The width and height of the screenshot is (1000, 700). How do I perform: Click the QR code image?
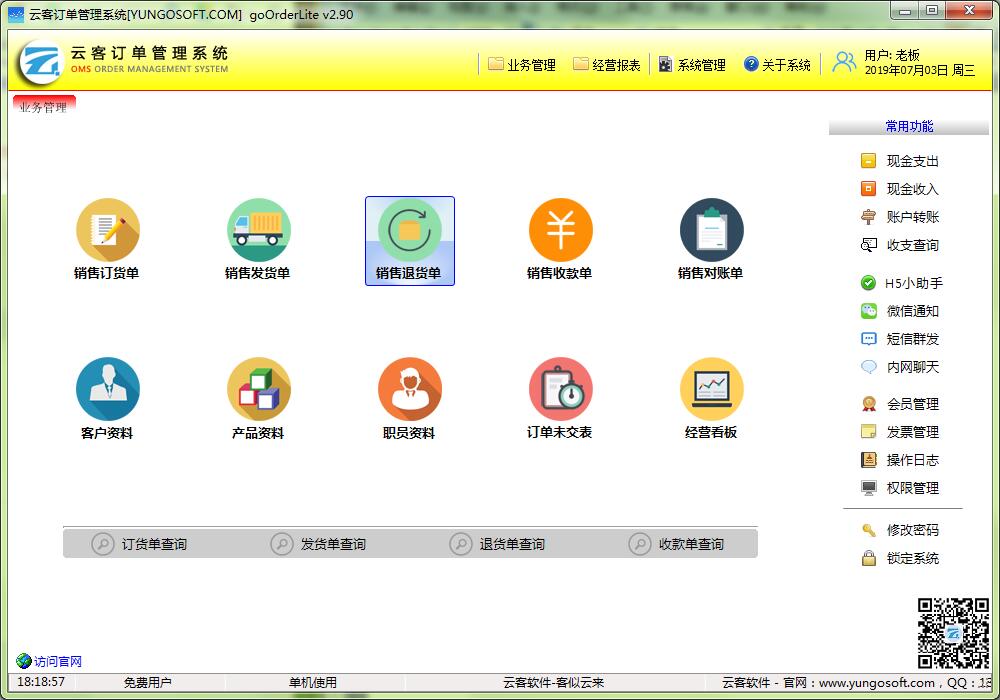953,633
